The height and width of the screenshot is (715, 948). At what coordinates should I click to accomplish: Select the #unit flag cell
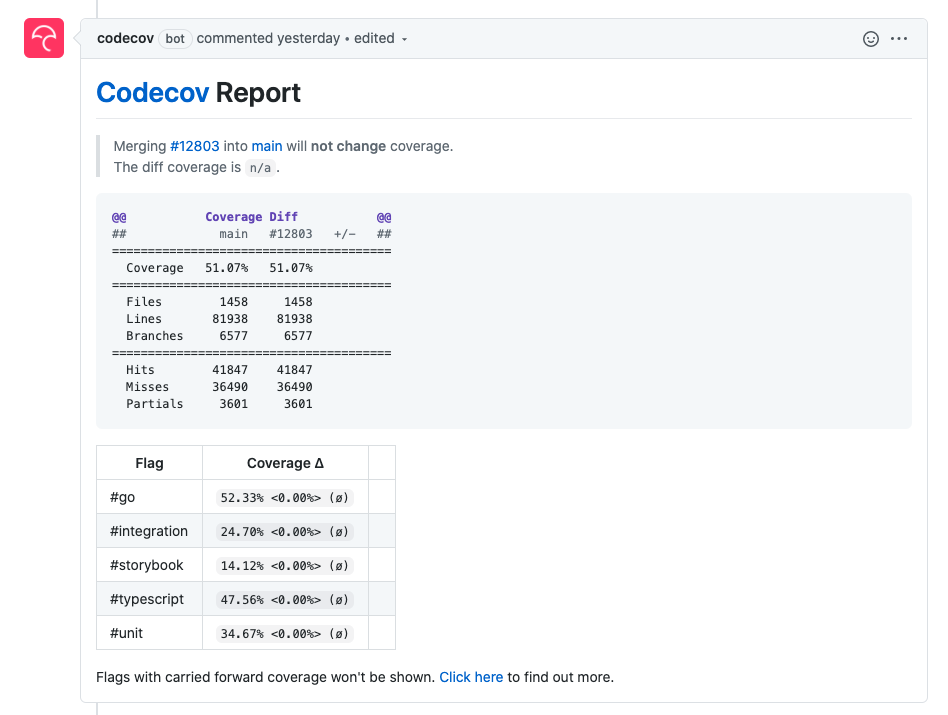tap(149, 632)
